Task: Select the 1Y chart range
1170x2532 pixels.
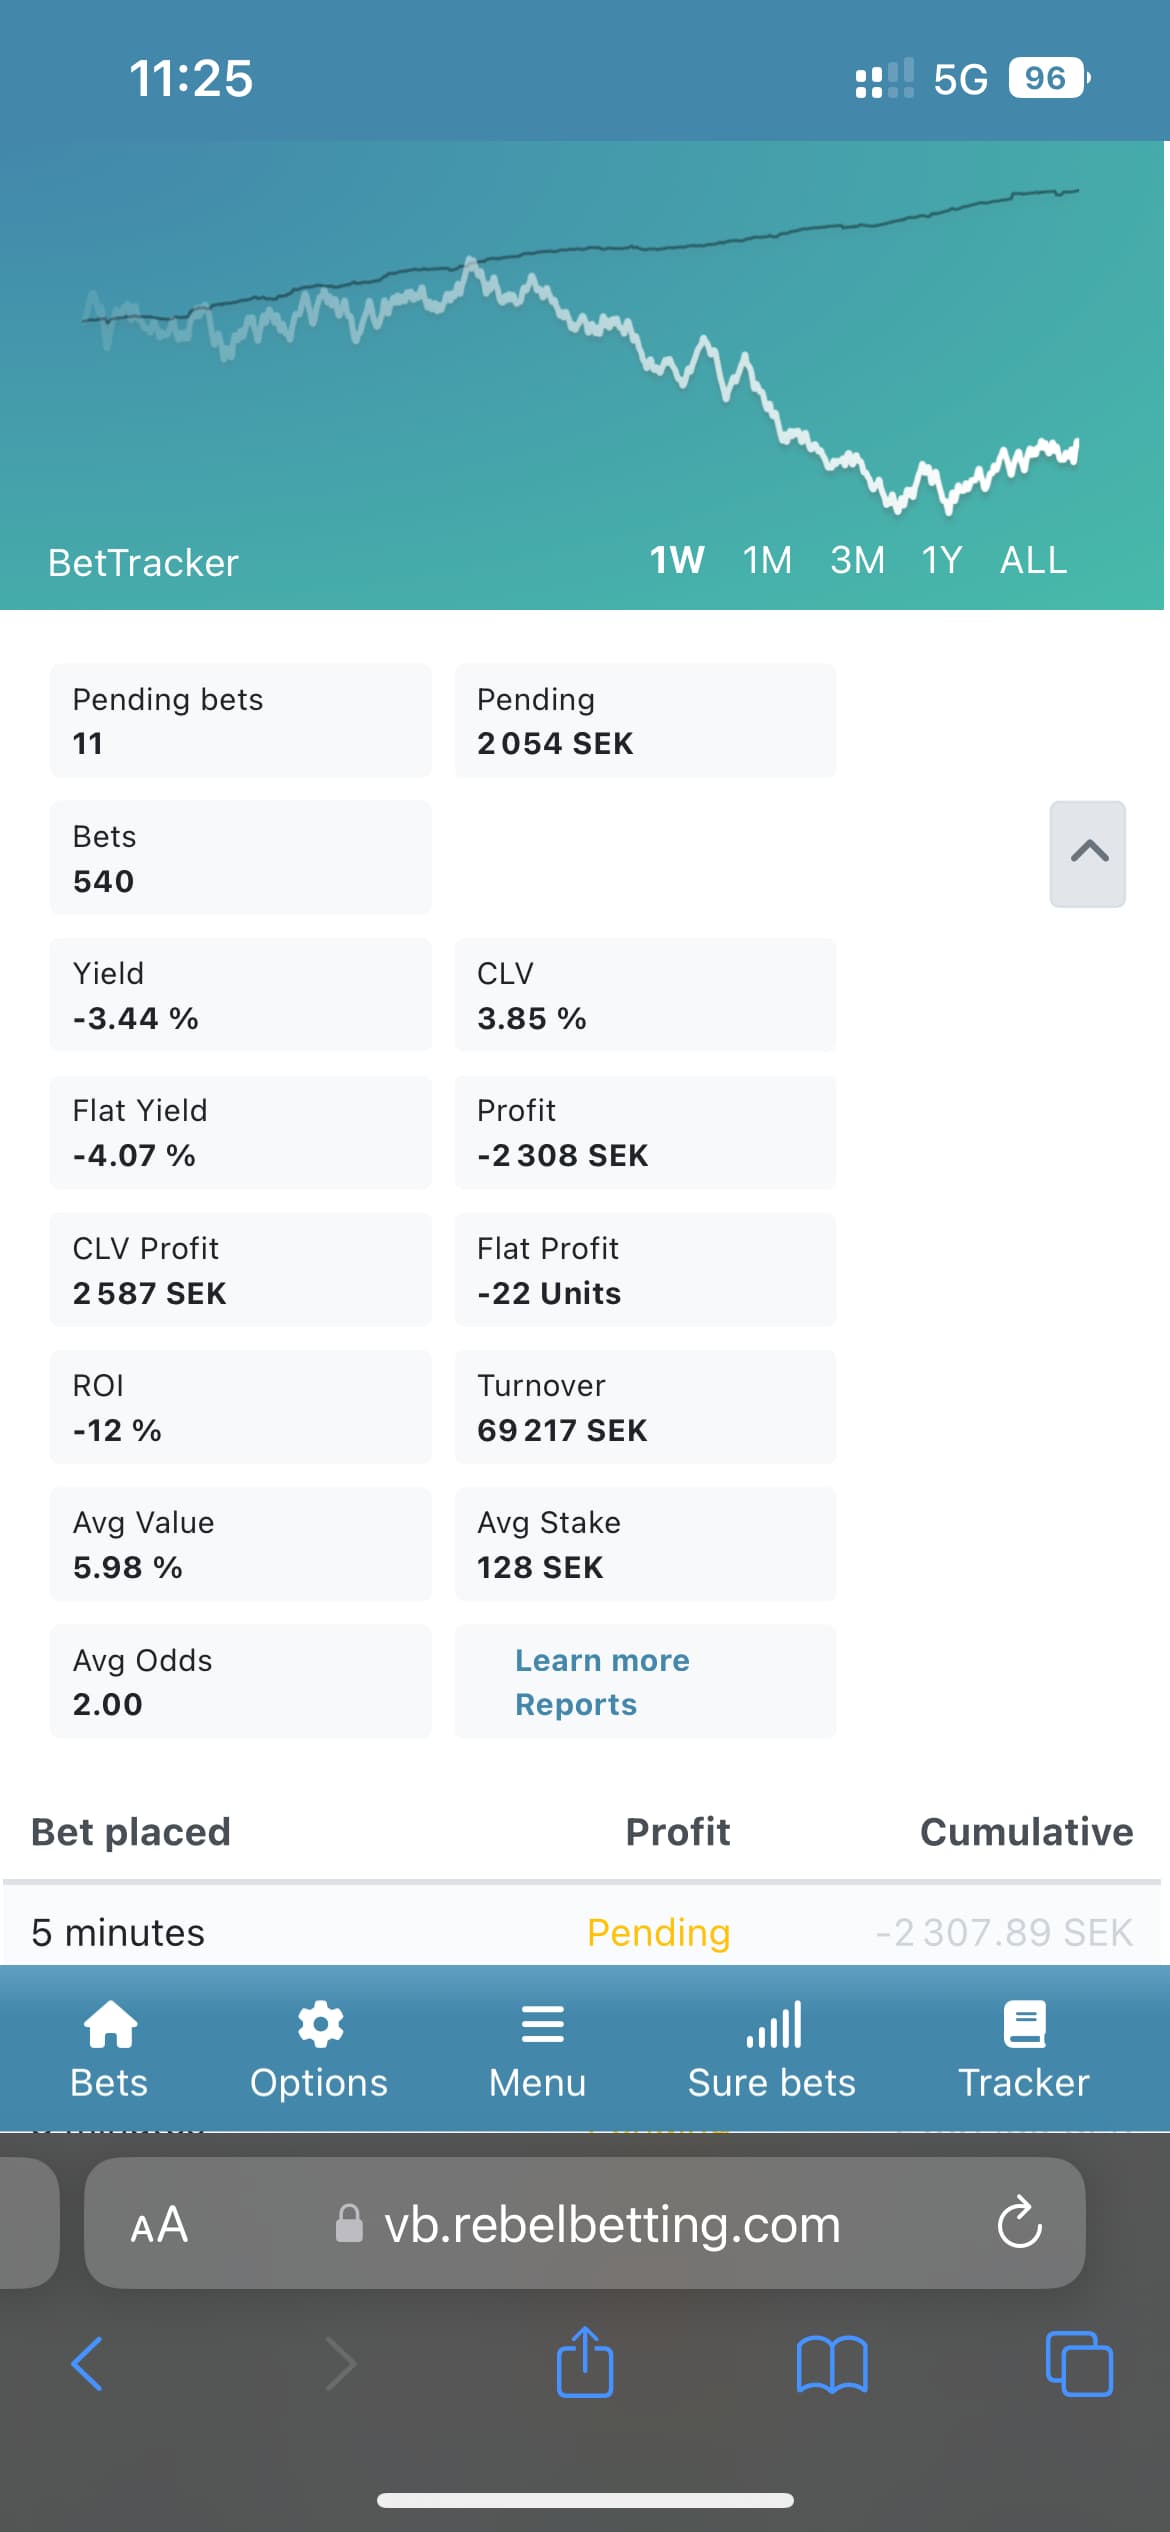Action: point(942,560)
